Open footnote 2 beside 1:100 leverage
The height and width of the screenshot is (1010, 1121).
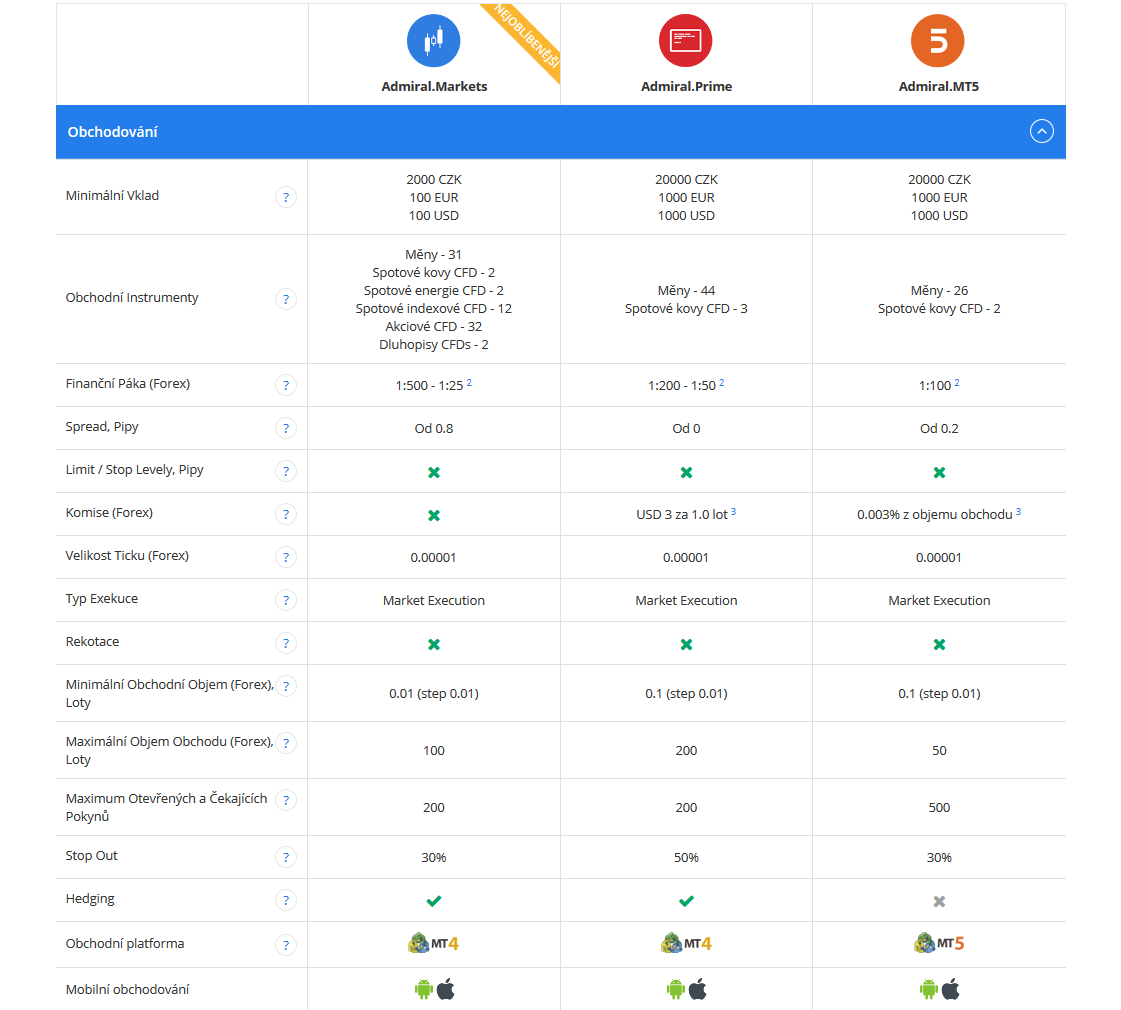(x=957, y=383)
